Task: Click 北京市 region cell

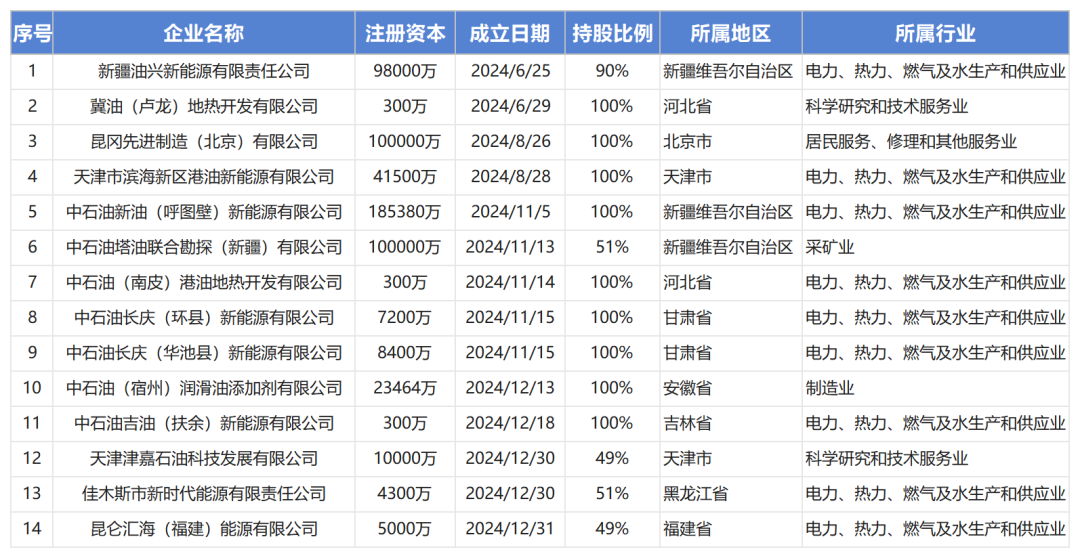Action: click(x=731, y=142)
